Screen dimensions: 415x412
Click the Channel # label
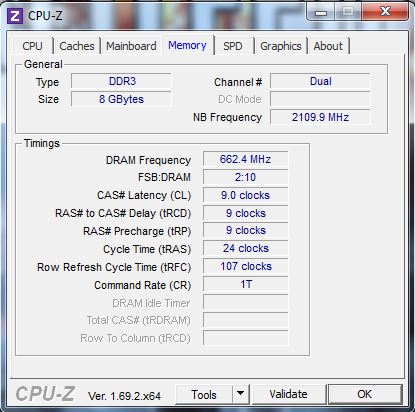(238, 82)
